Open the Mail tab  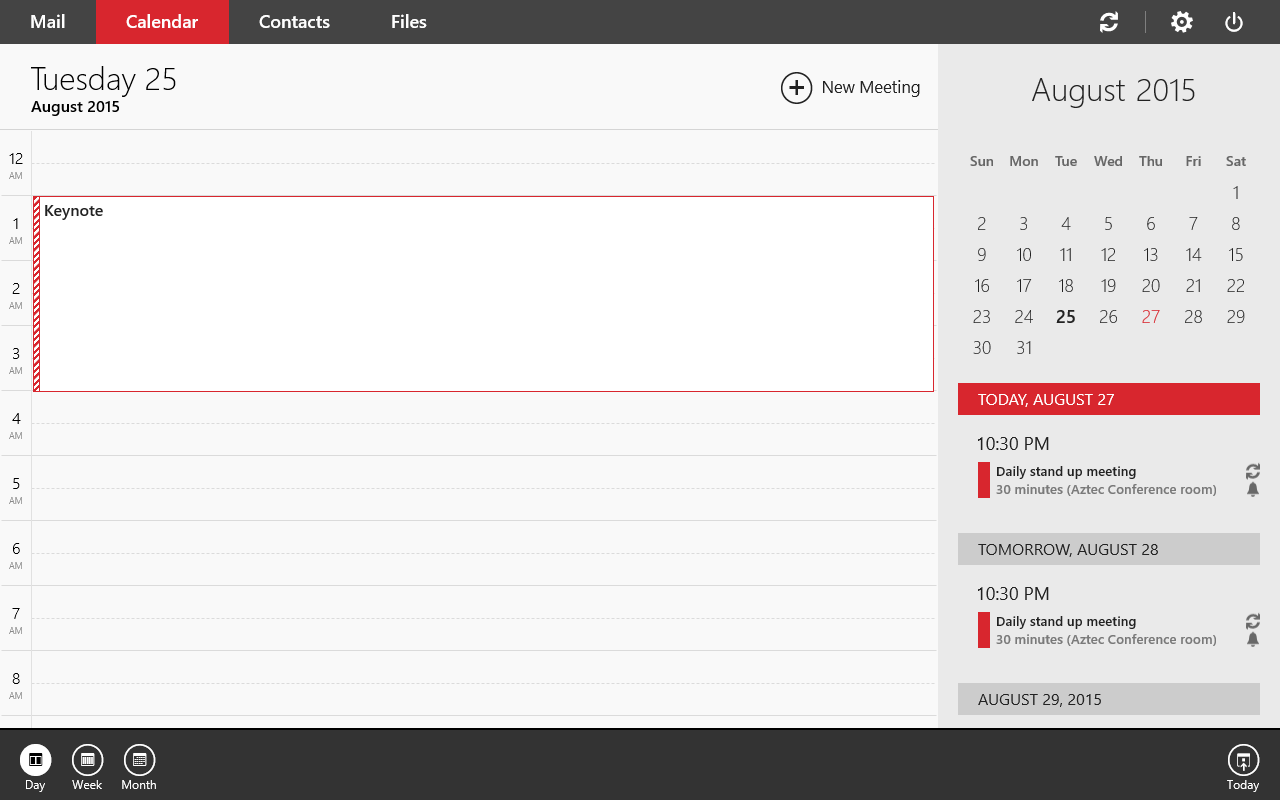(48, 22)
